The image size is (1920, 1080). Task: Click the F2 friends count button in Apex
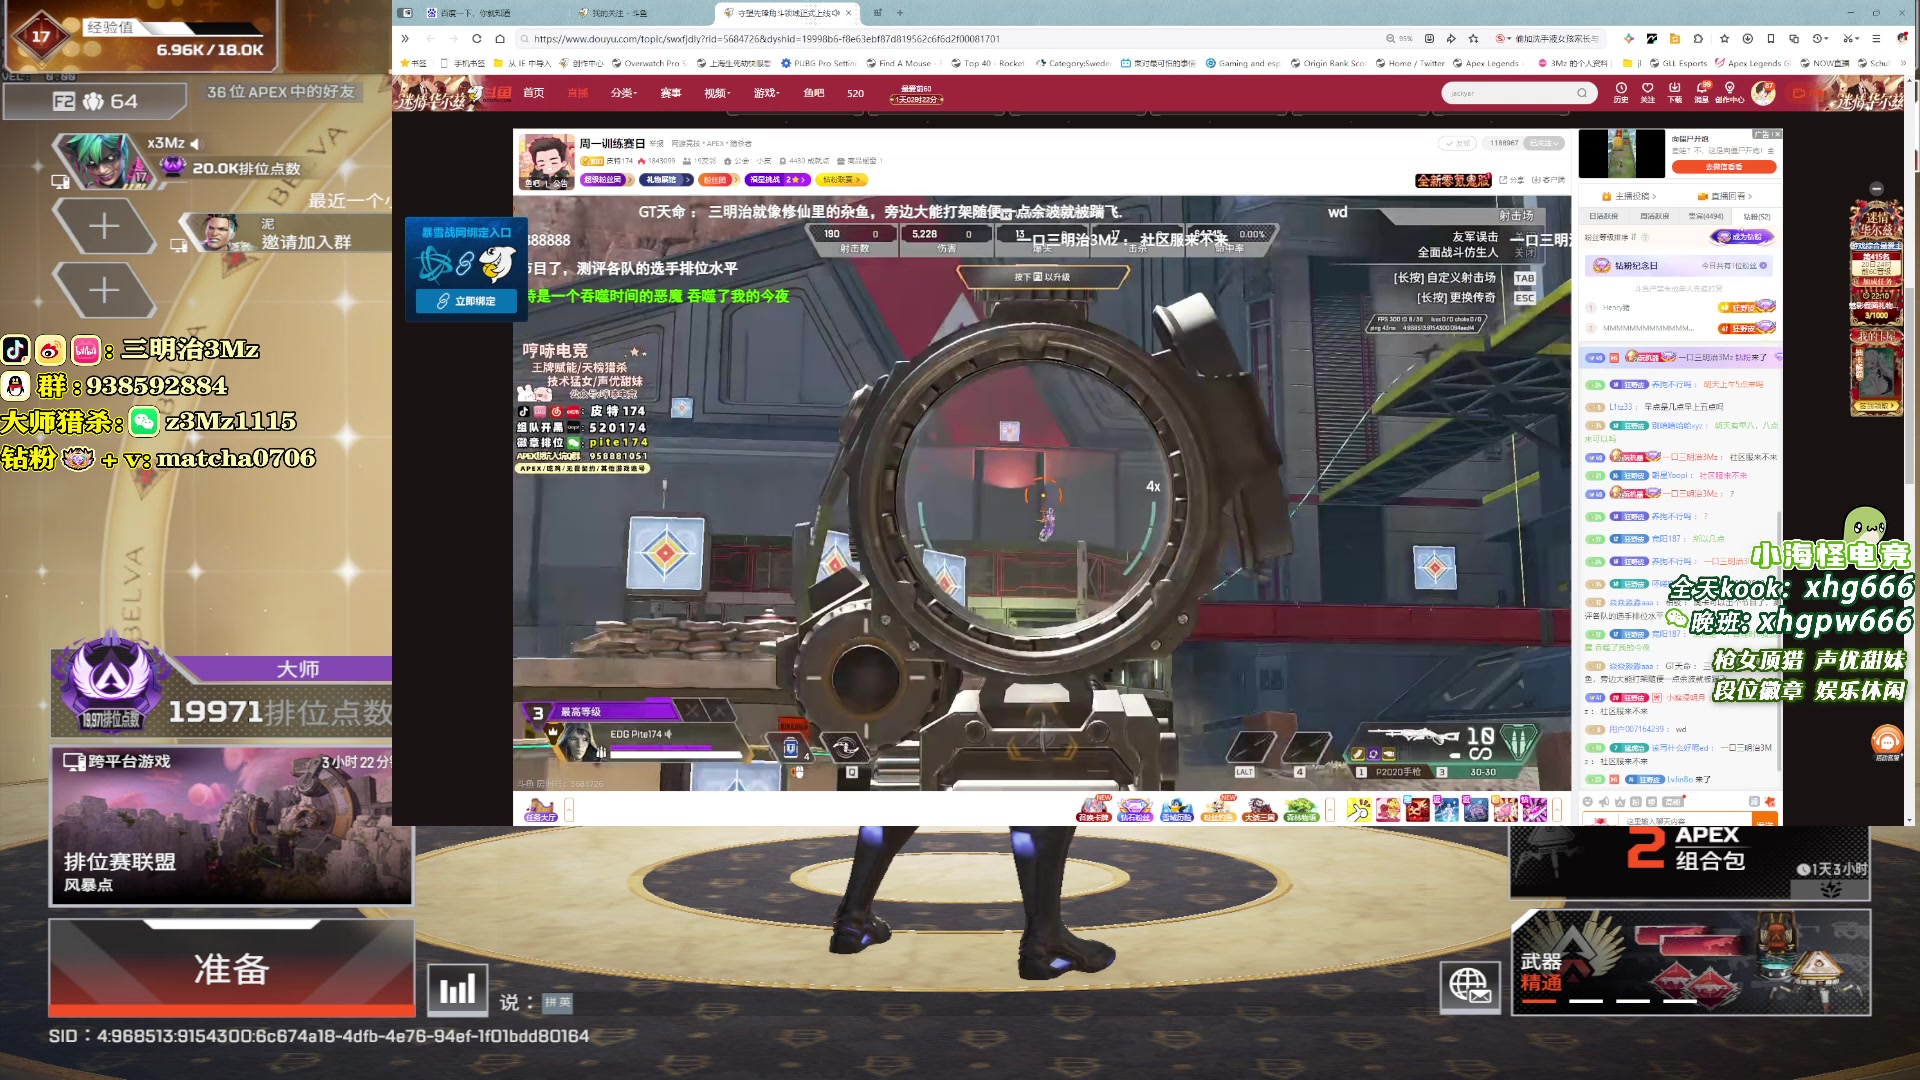click(x=95, y=101)
